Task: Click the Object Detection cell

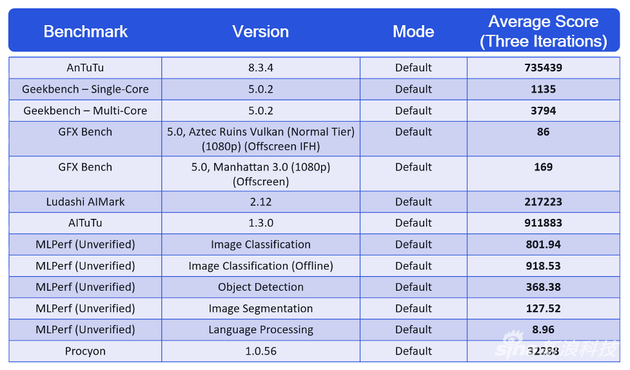Action: point(261,287)
